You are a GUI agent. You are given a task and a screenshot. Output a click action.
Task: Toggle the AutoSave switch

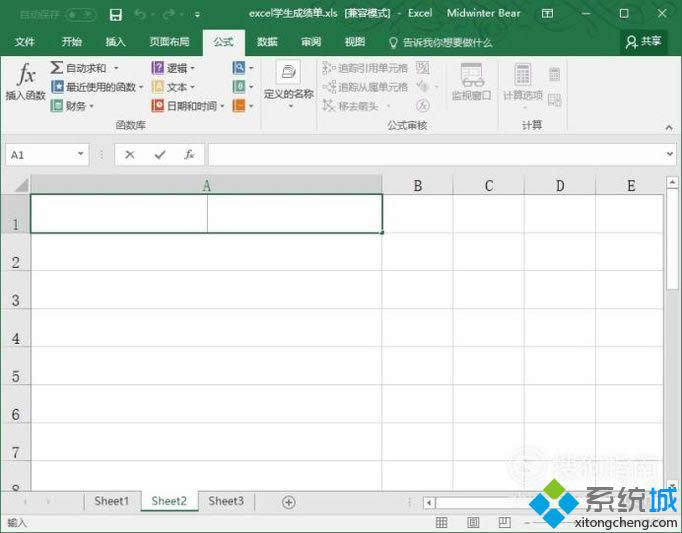pyautogui.click(x=81, y=15)
